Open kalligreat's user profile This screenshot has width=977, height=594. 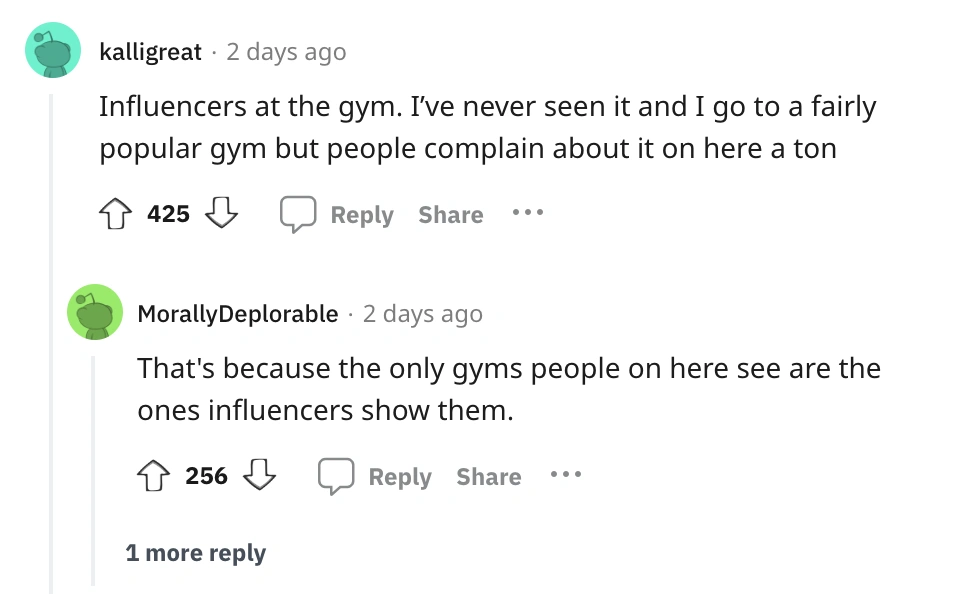(x=151, y=51)
